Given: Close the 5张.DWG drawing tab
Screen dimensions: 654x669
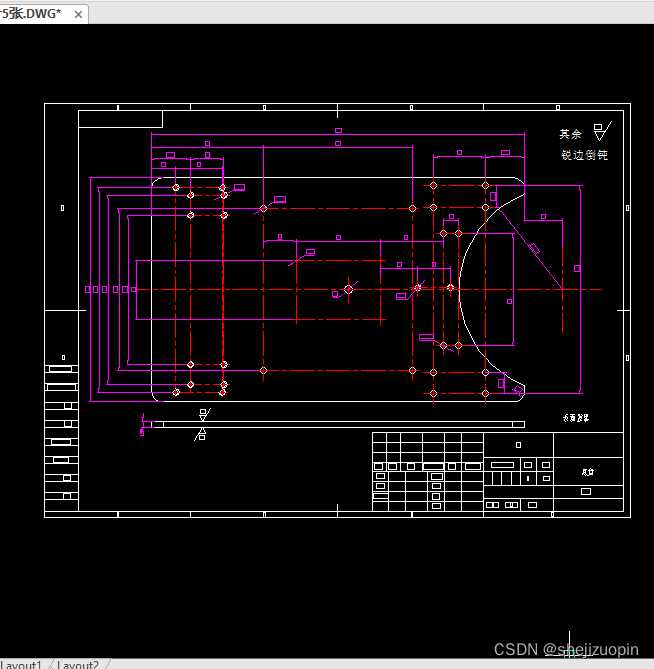Looking at the screenshot, I should click(78, 15).
